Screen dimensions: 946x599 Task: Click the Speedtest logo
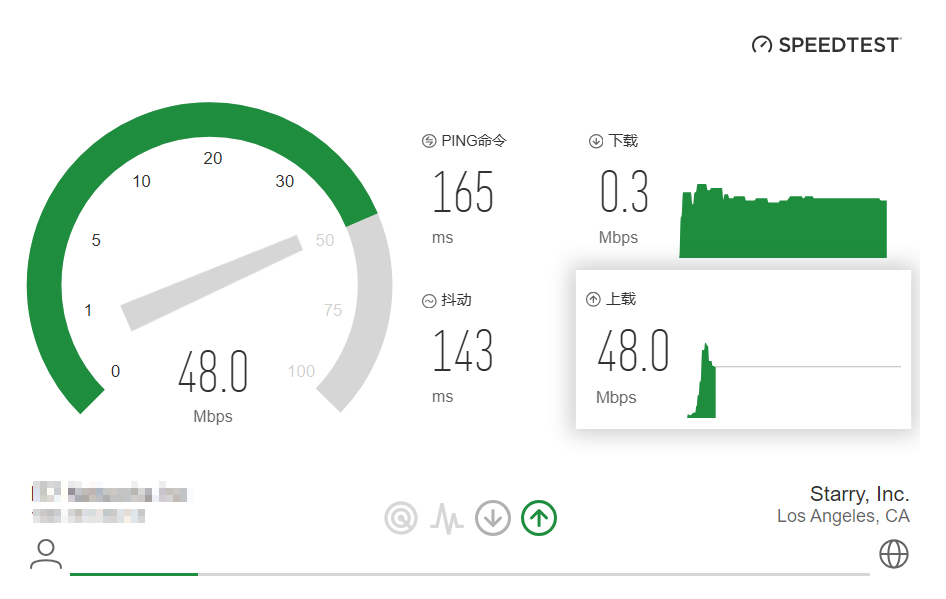coord(826,45)
